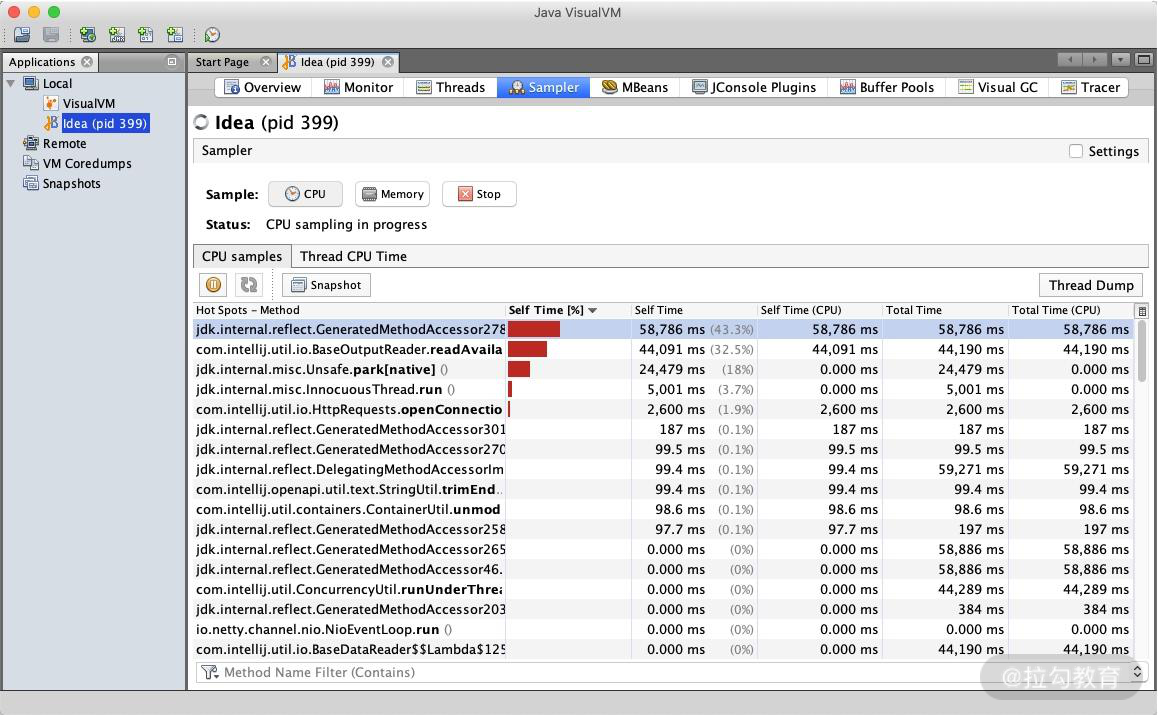Click the refresh results icon
This screenshot has height=715, width=1158.
[248, 285]
